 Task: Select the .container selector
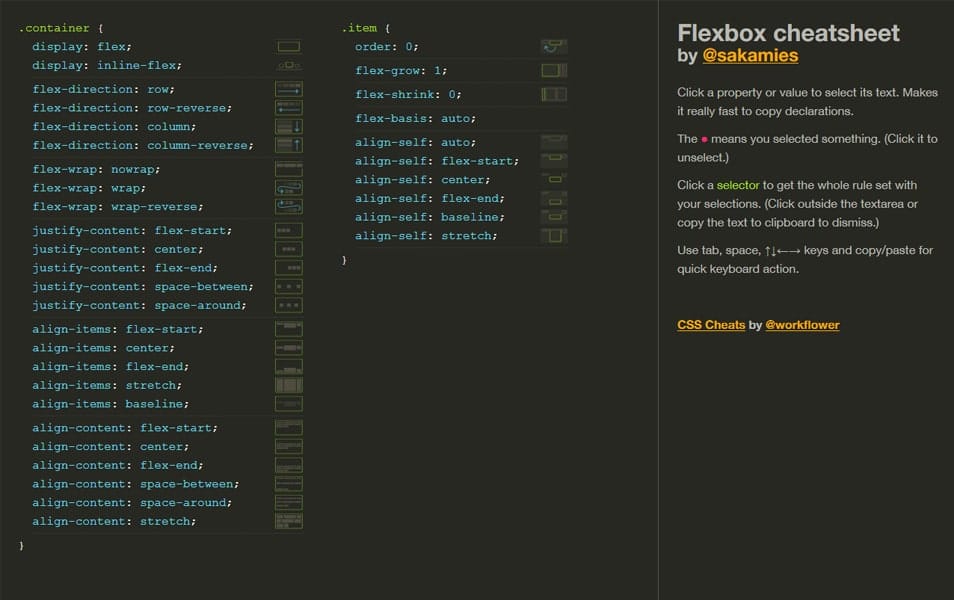point(54,27)
